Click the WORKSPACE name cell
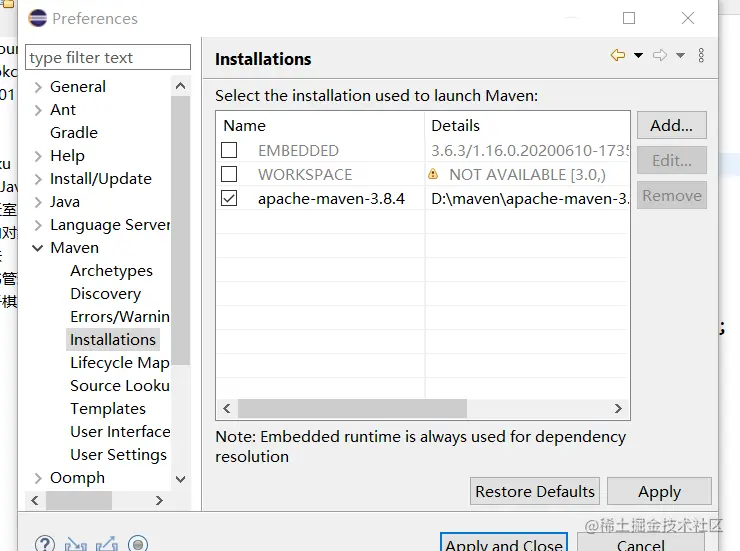The image size is (740, 551). coord(305,175)
